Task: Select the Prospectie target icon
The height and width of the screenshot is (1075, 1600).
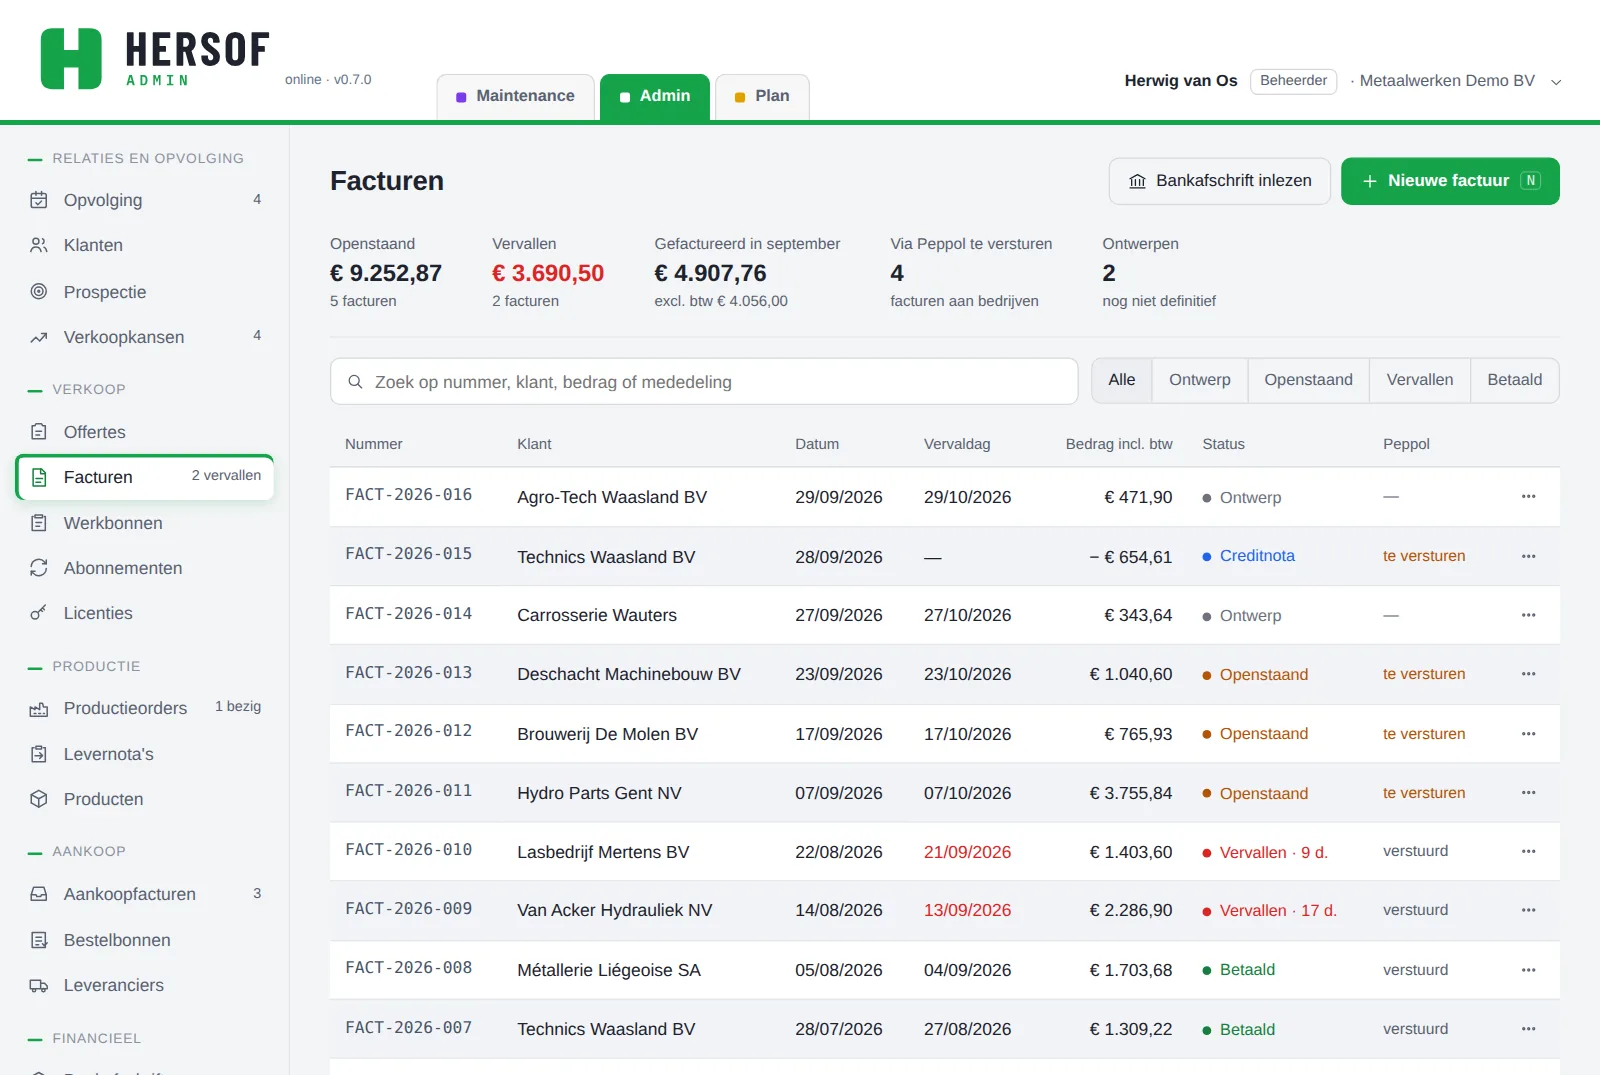Action: tap(39, 292)
